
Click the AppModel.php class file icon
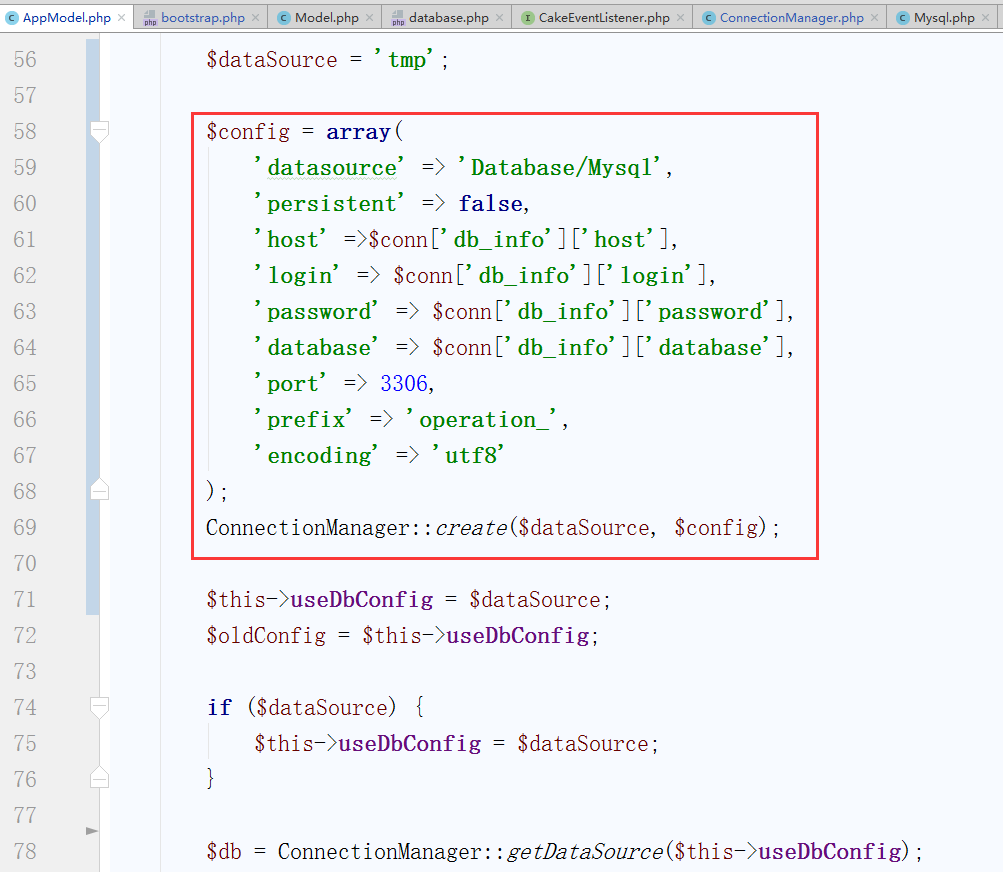12,18
